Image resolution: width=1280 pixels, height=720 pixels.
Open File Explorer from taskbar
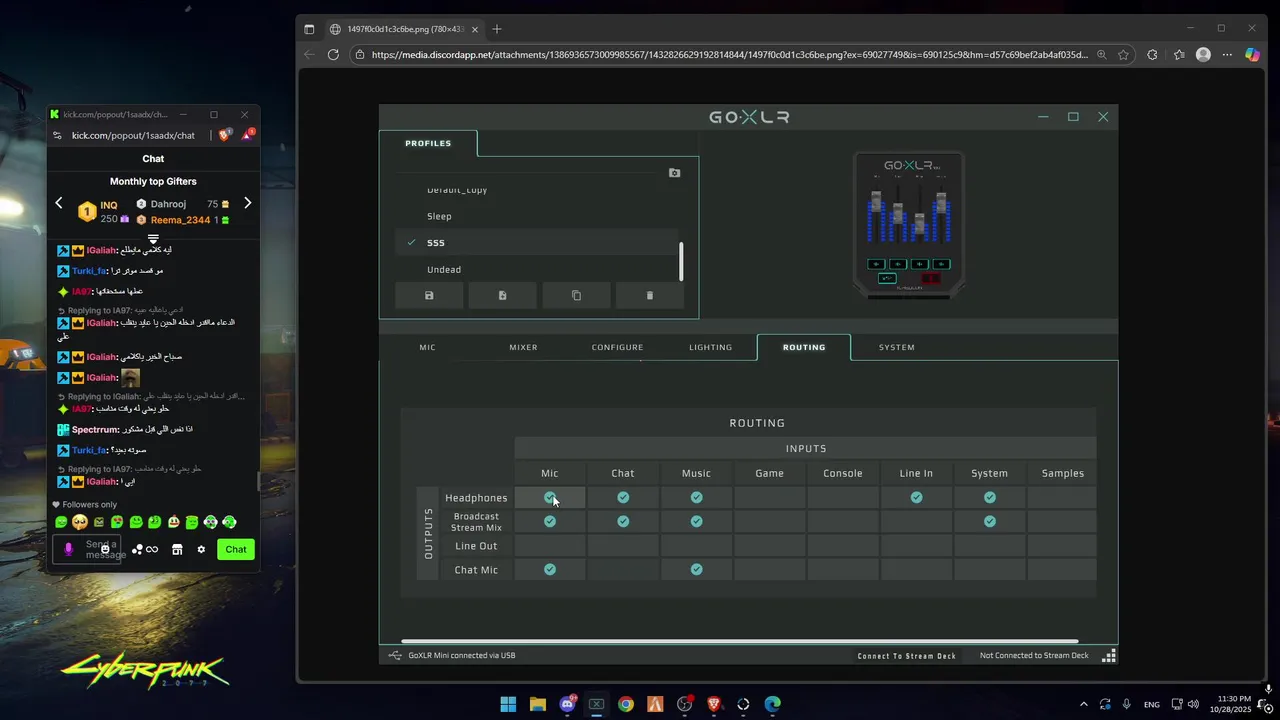pyautogui.click(x=537, y=704)
